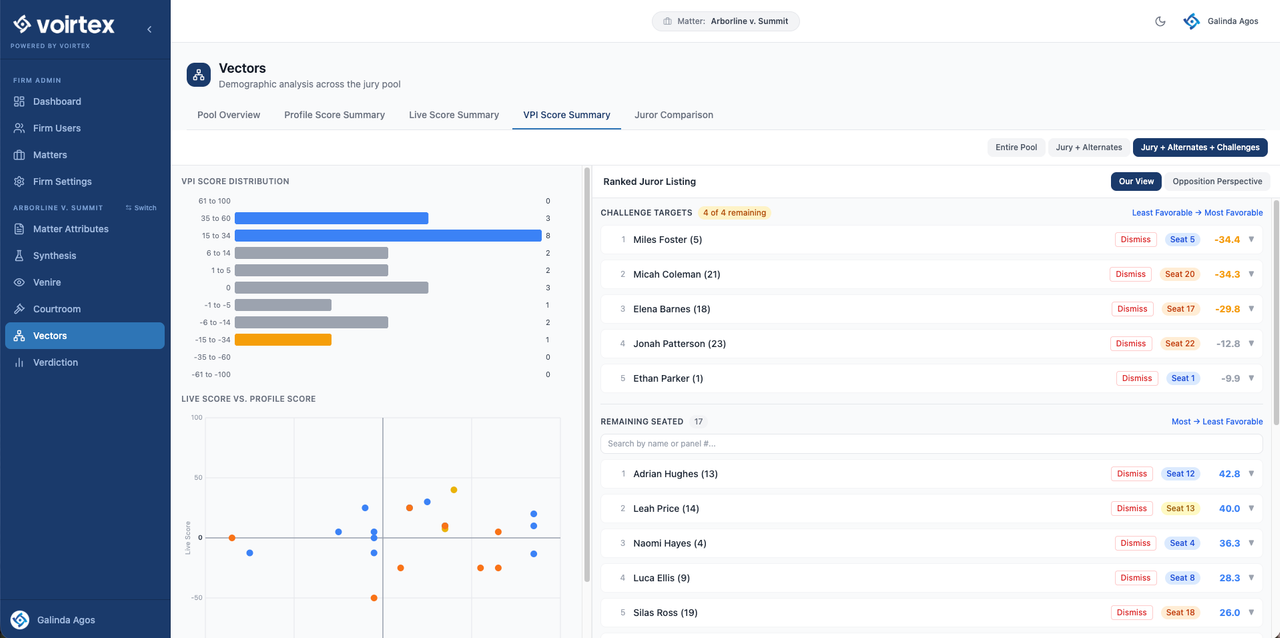
Task: Switch to Profile Score Summary tab
Action: tap(334, 115)
